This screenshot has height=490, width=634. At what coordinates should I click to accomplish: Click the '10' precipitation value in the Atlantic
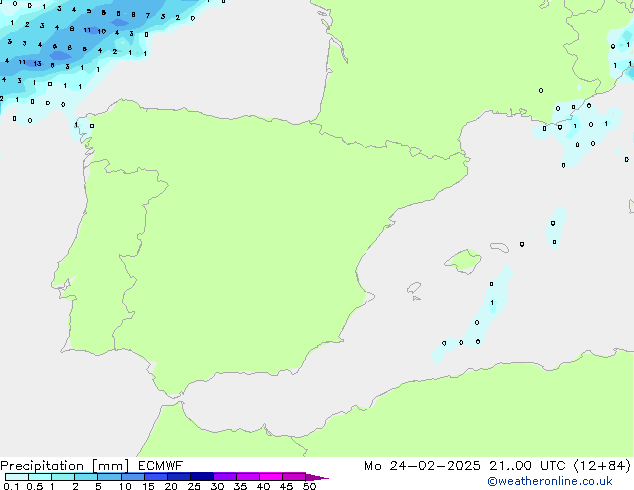point(101,31)
